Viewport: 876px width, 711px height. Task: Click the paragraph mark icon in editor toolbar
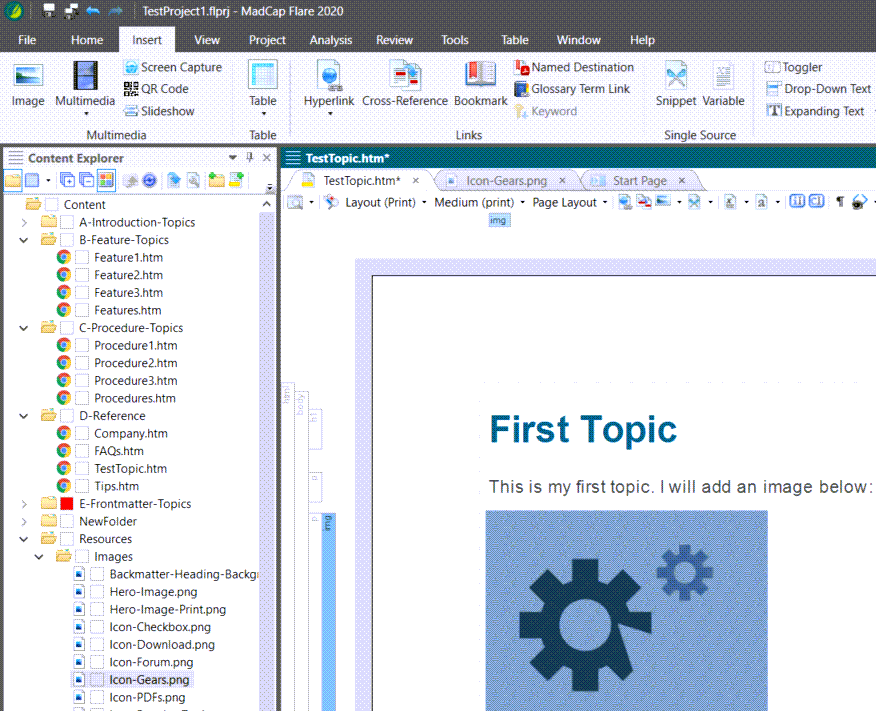click(x=840, y=202)
